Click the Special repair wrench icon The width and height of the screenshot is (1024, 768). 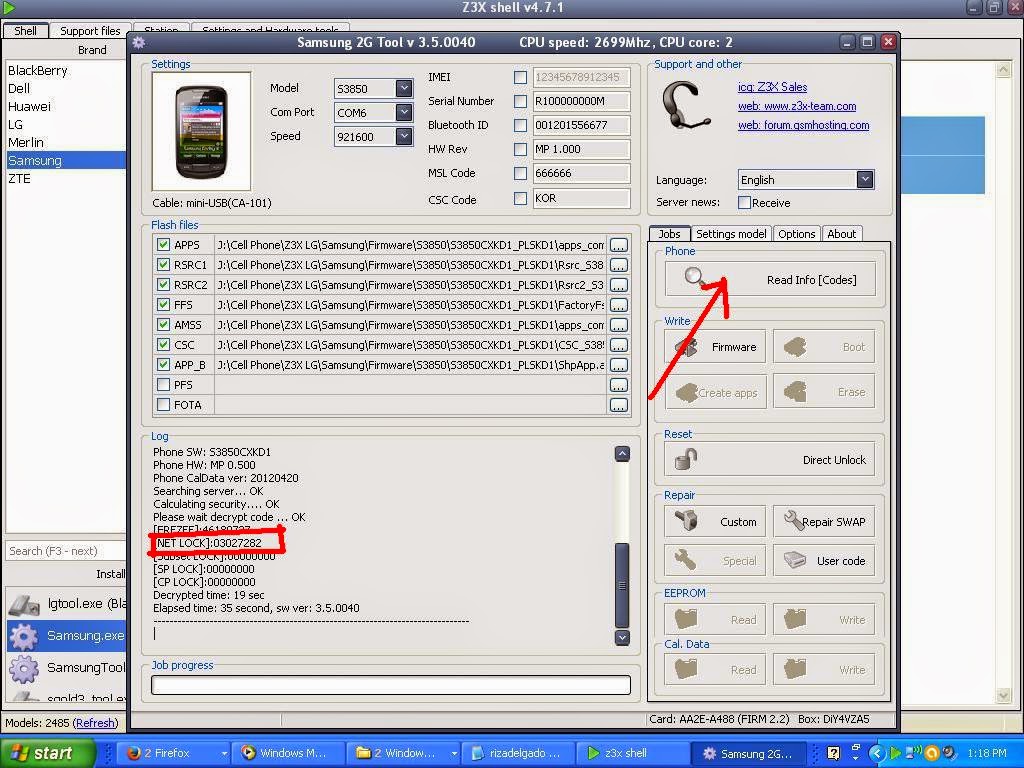point(686,560)
